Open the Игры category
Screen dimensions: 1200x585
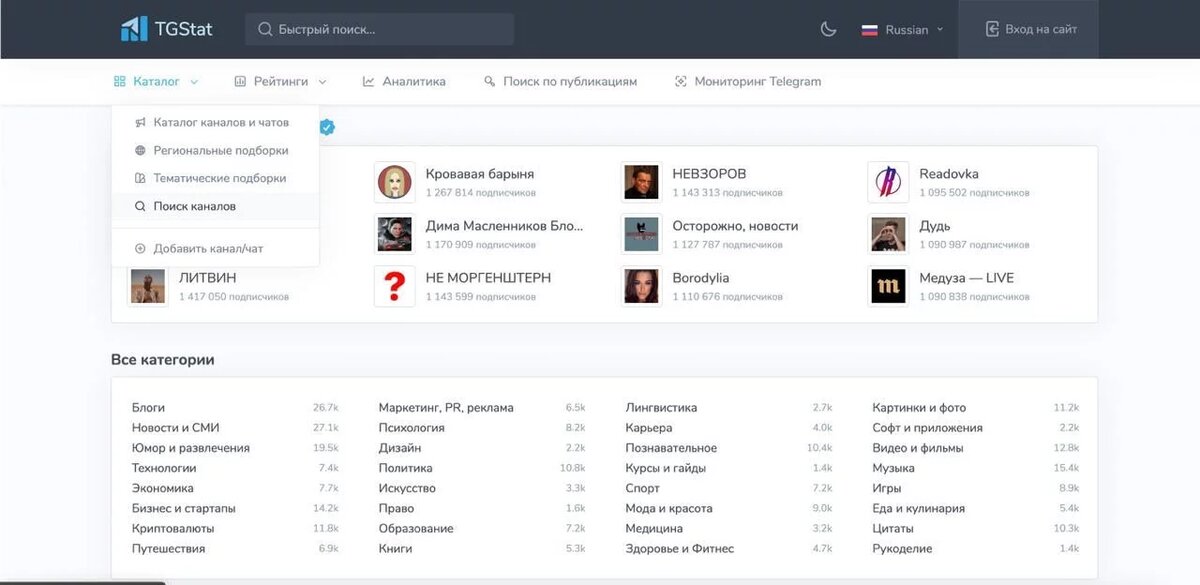pos(886,488)
